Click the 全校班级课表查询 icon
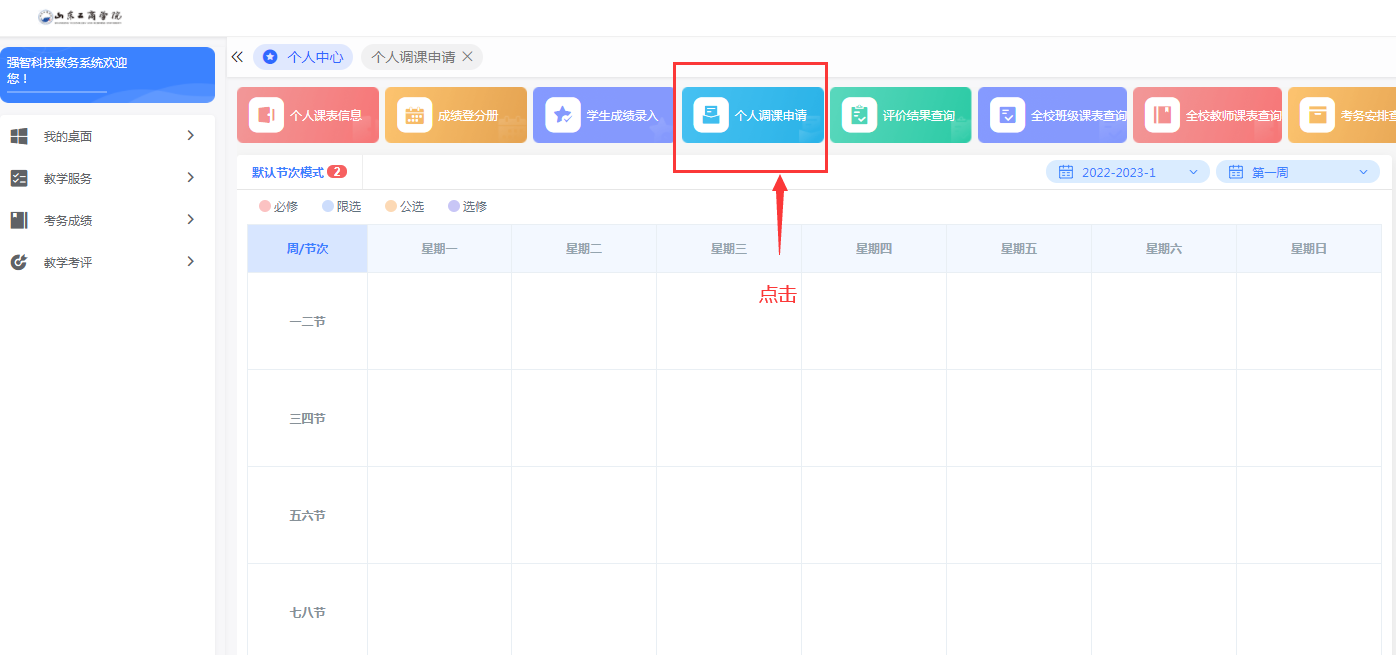Viewport: 1396px width, 655px height. pyautogui.click(x=1007, y=115)
